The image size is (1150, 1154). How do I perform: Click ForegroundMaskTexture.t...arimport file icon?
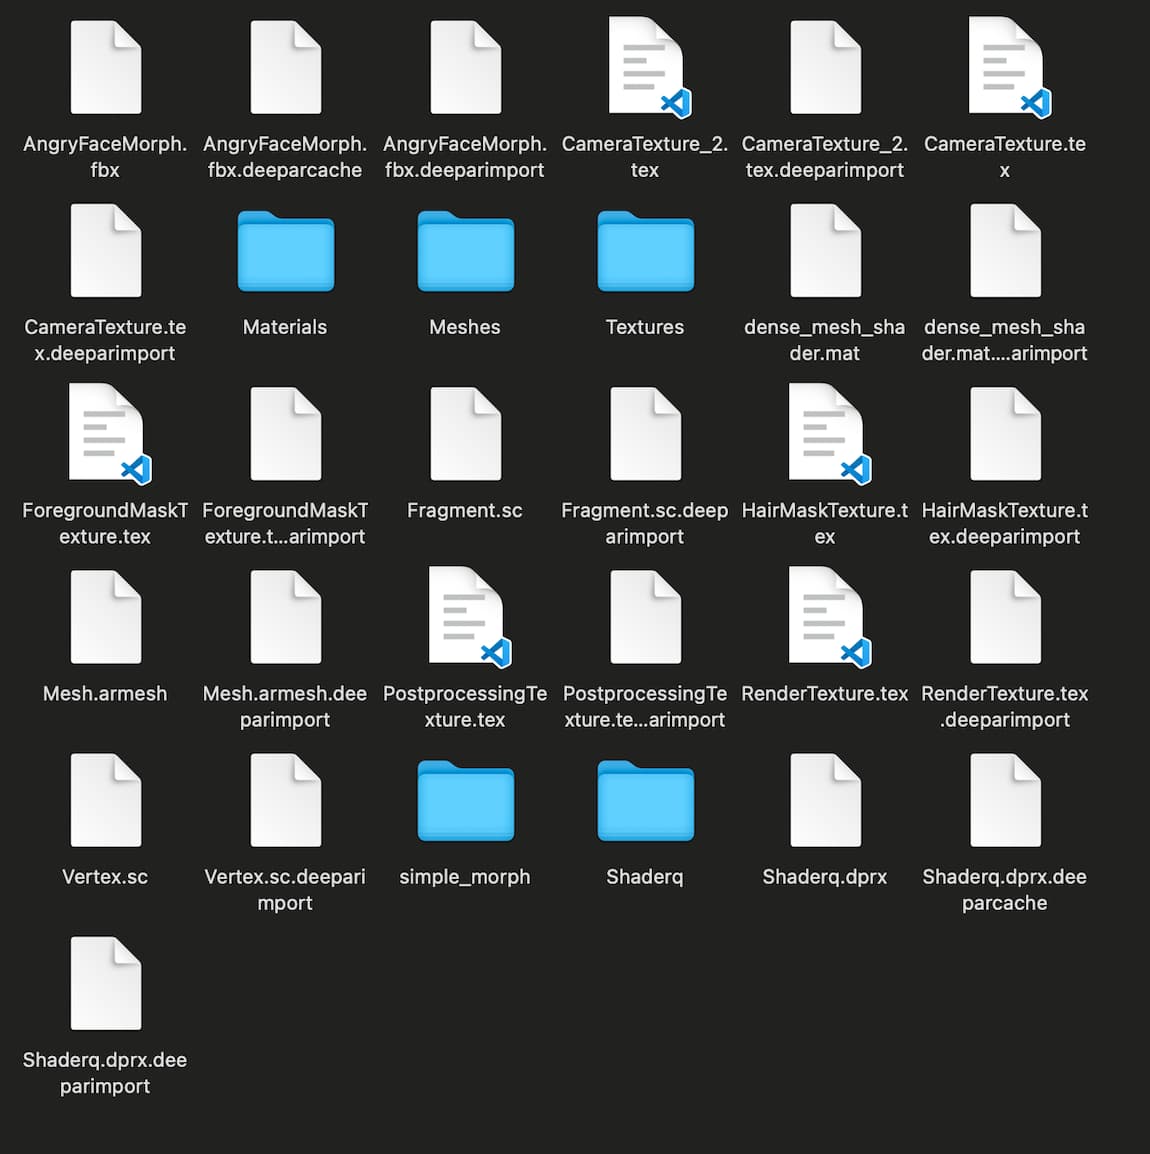(x=285, y=433)
